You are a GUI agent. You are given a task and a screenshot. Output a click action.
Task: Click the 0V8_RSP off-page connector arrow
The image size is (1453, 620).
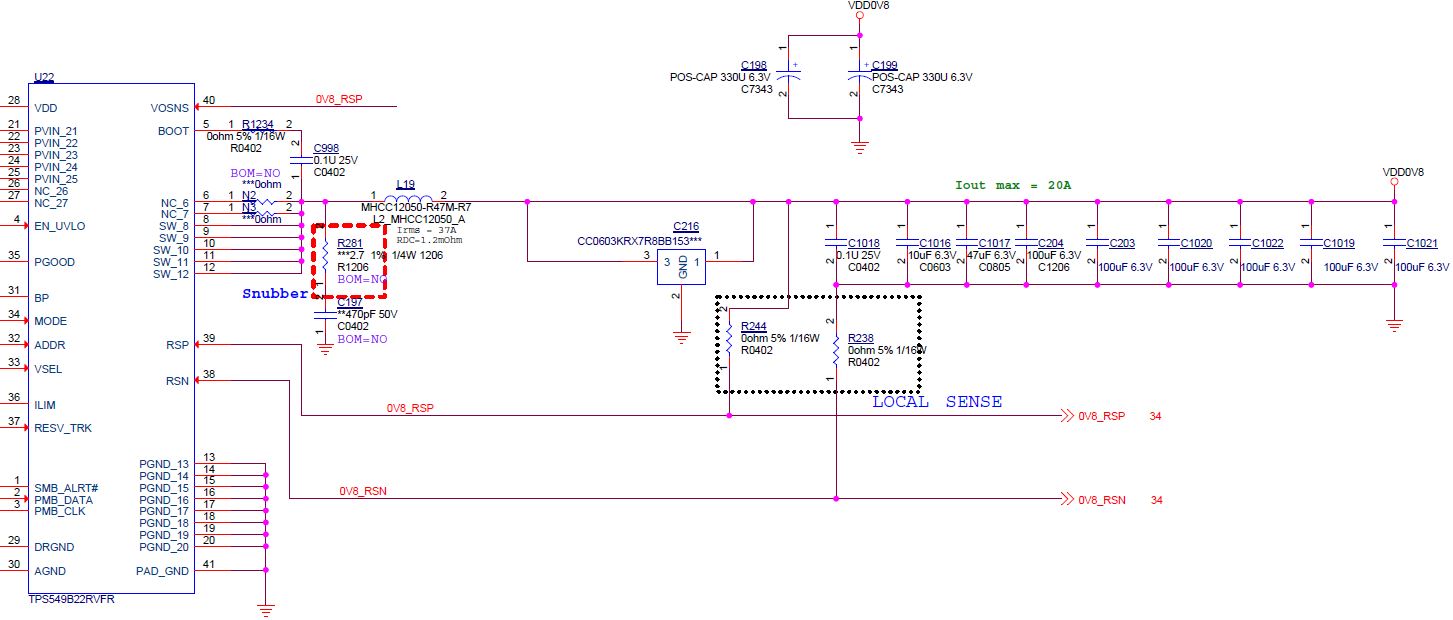point(1066,415)
